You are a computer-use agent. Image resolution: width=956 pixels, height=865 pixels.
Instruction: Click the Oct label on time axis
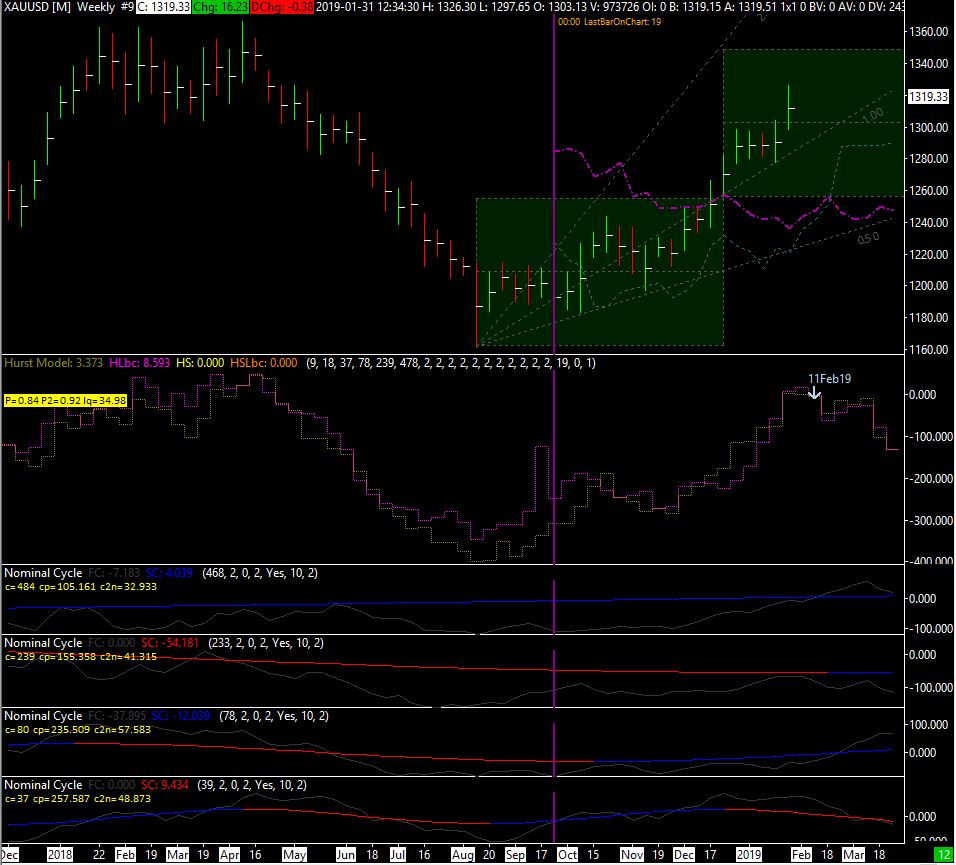click(567, 855)
